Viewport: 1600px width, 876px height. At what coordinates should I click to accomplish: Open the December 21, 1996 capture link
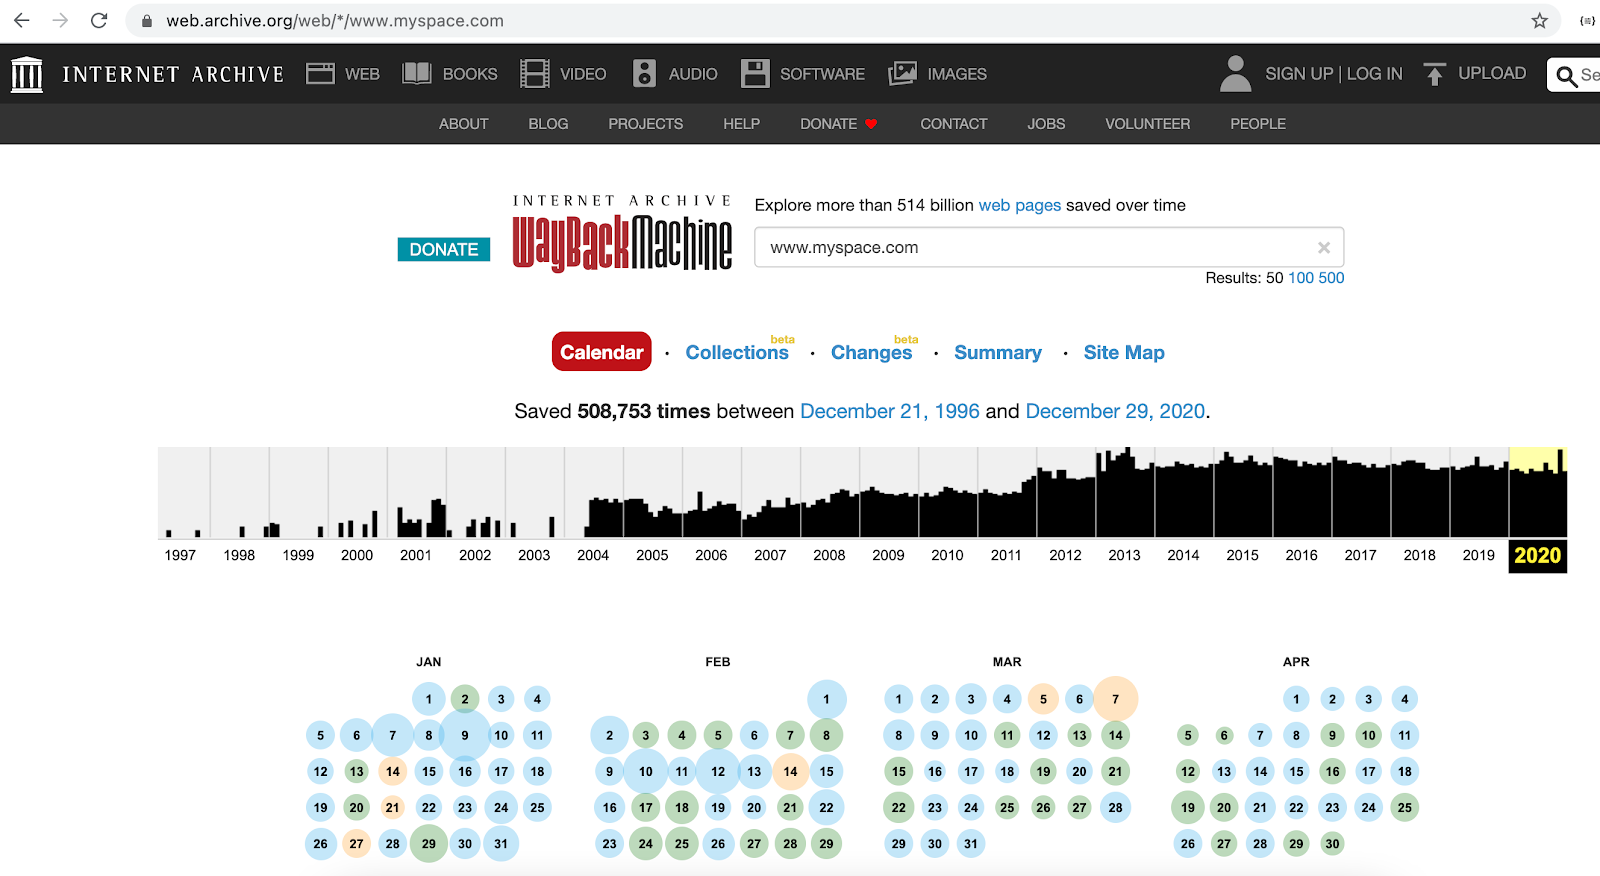pyautogui.click(x=889, y=411)
